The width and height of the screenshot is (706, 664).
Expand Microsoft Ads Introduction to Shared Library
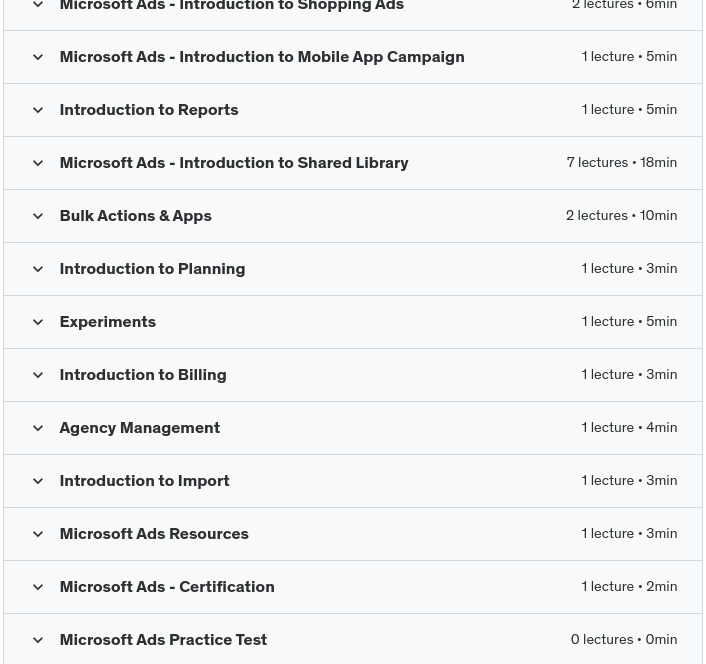[x=38, y=163]
